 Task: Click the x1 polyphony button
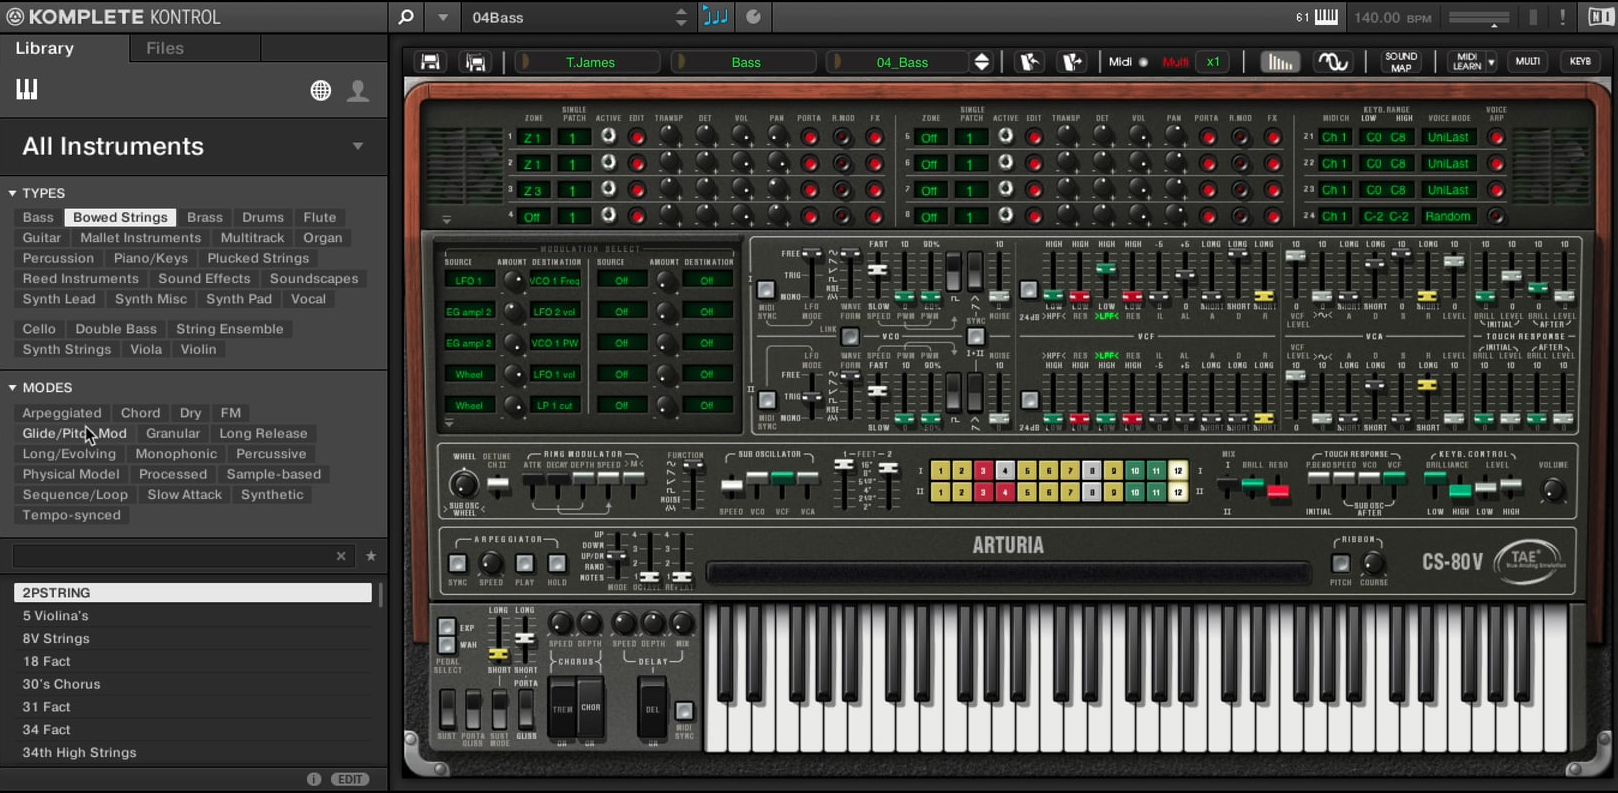[1213, 62]
